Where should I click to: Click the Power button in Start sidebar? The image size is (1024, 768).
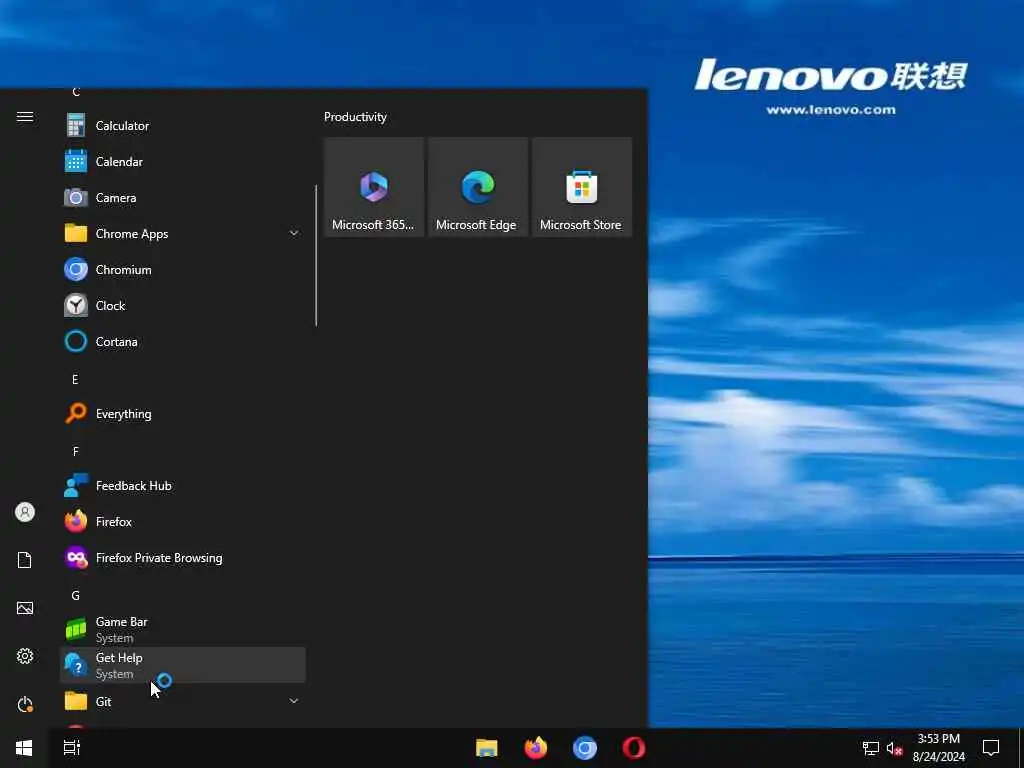tap(25, 704)
